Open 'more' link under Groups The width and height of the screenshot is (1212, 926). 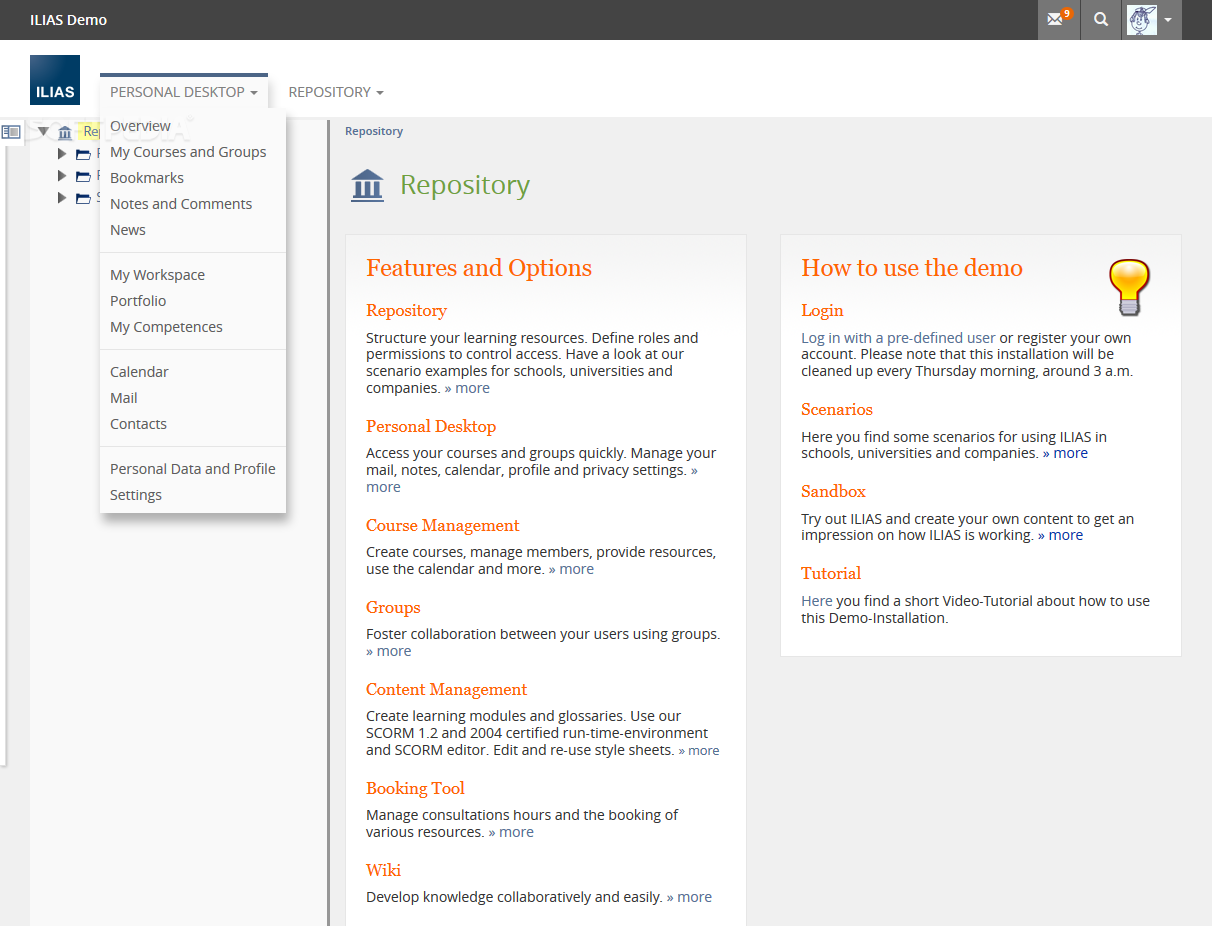[x=389, y=651]
